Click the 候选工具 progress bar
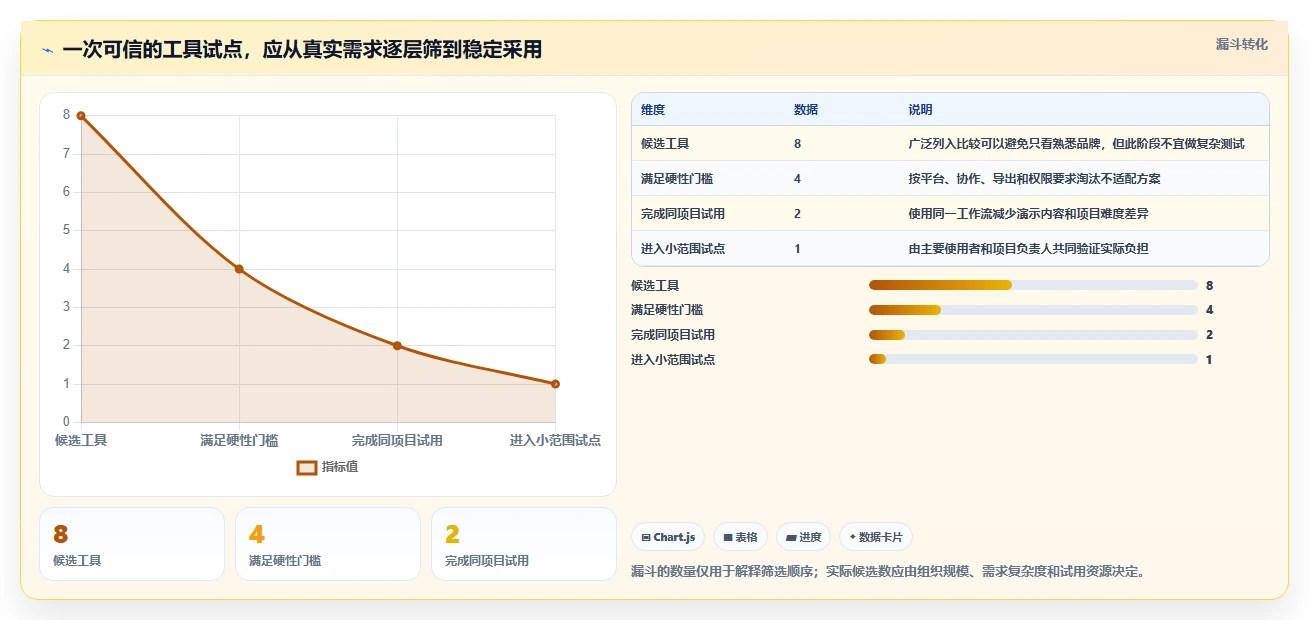 click(x=1033, y=285)
